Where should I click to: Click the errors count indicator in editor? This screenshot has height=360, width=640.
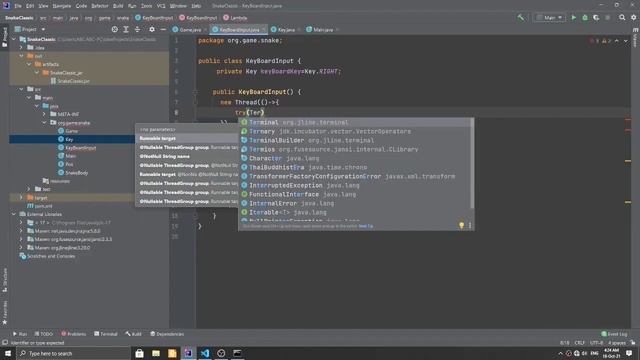594,41
